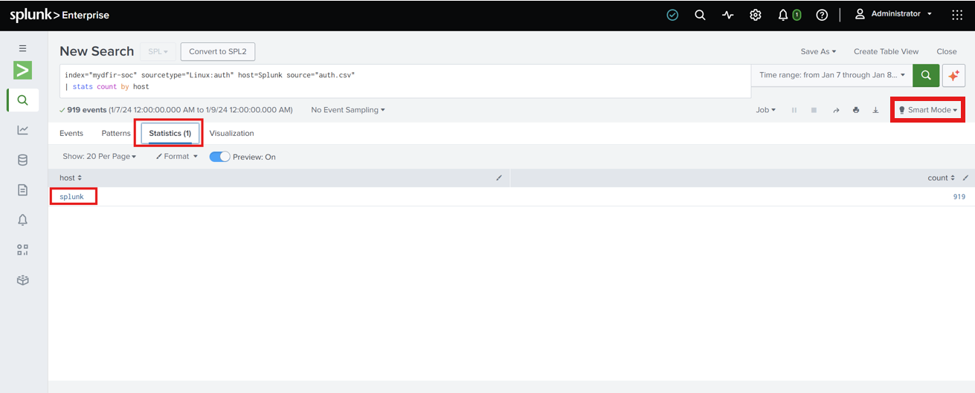Image resolution: width=975 pixels, height=393 pixels.
Task: Open the AI assistant sparkle button
Action: (953, 75)
